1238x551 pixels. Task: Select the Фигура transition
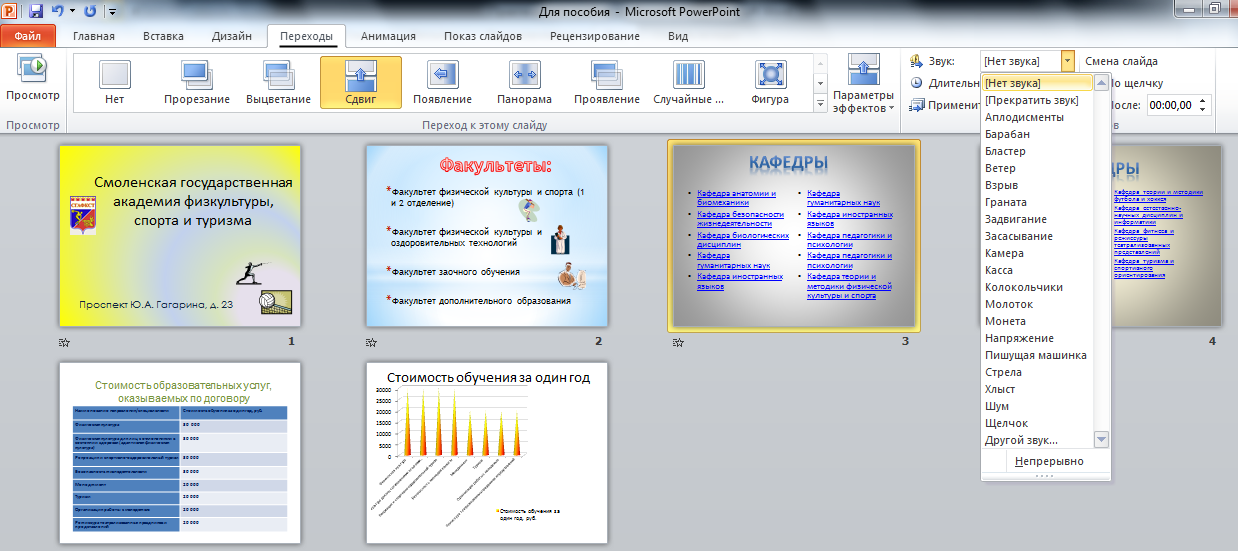point(770,81)
